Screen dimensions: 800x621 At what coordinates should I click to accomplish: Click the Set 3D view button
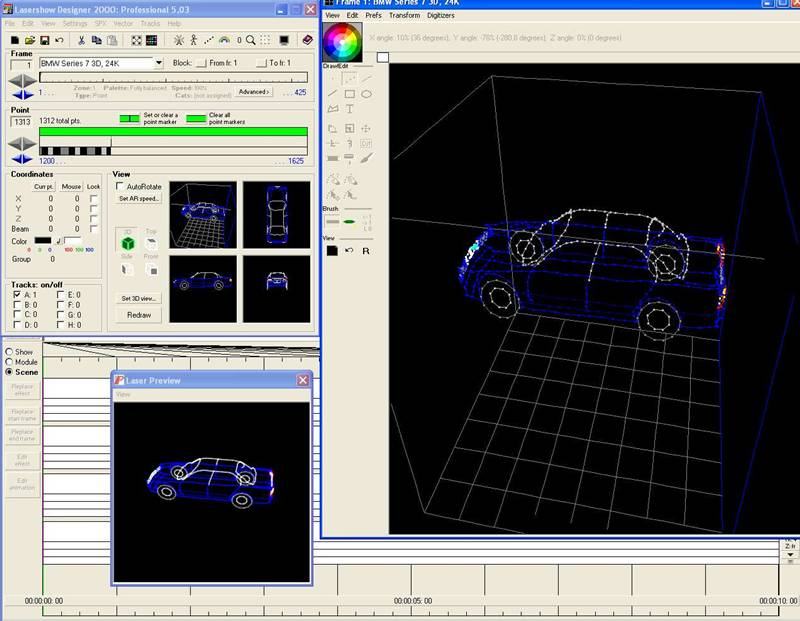coord(138,298)
